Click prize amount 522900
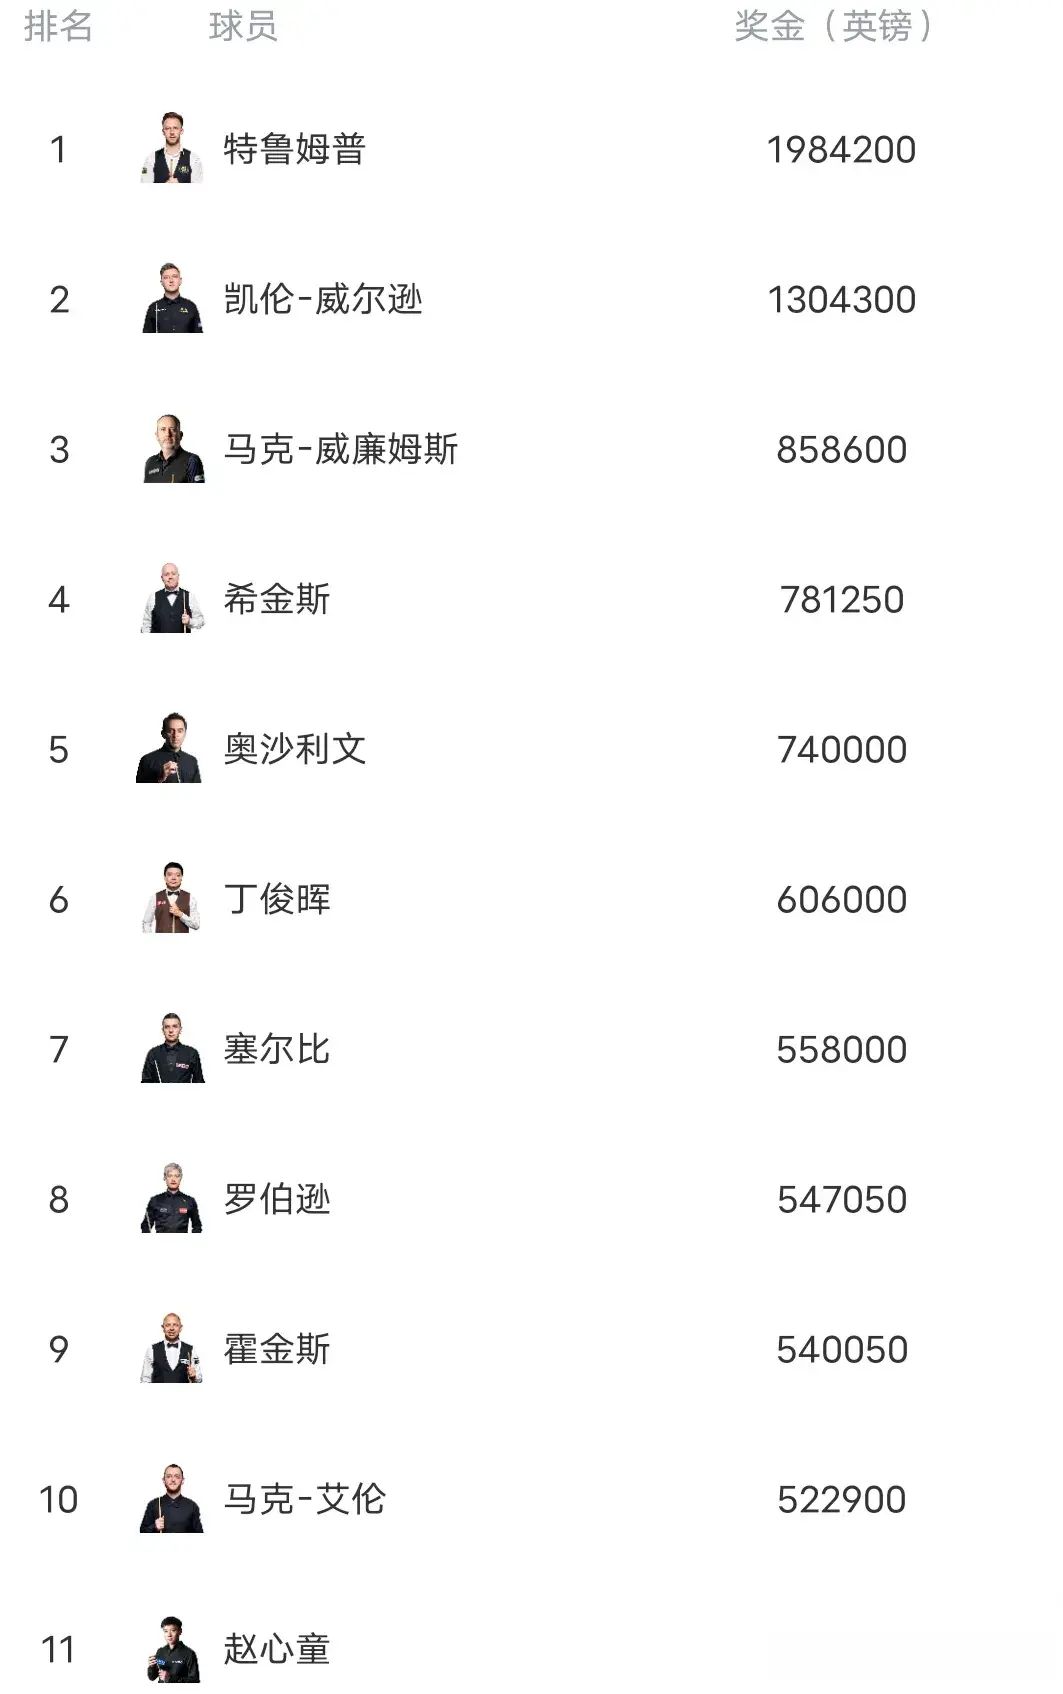1063x1694 pixels. coord(841,1500)
